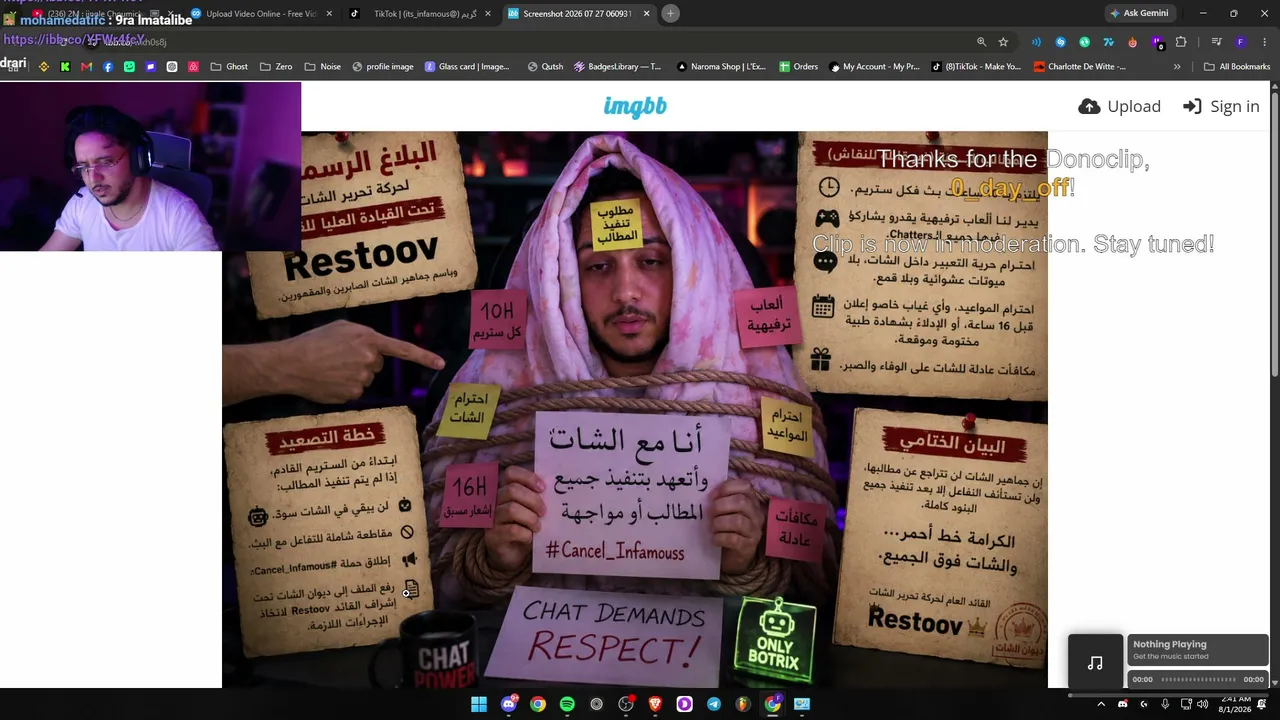1280x720 pixels.
Task: Open the Gmail bookmark icon
Action: tap(87, 67)
